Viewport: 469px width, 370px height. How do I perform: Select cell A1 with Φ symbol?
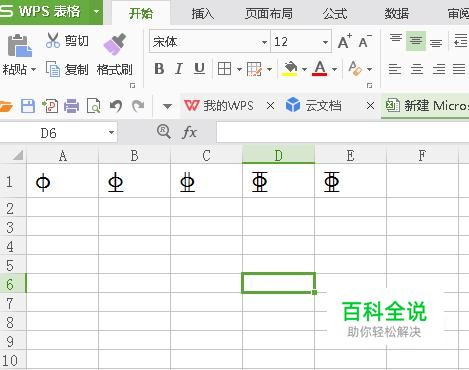(62, 182)
